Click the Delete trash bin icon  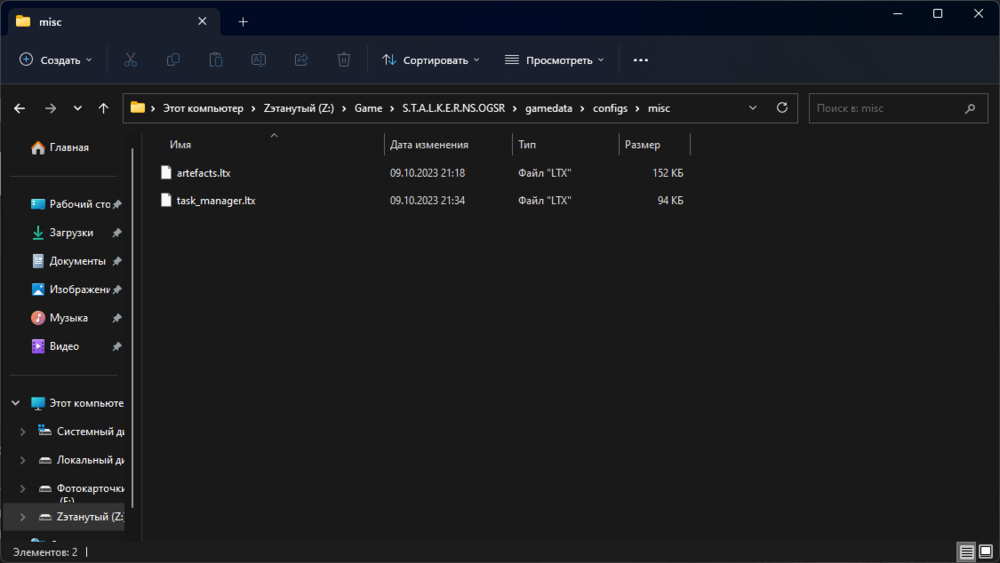pos(344,60)
